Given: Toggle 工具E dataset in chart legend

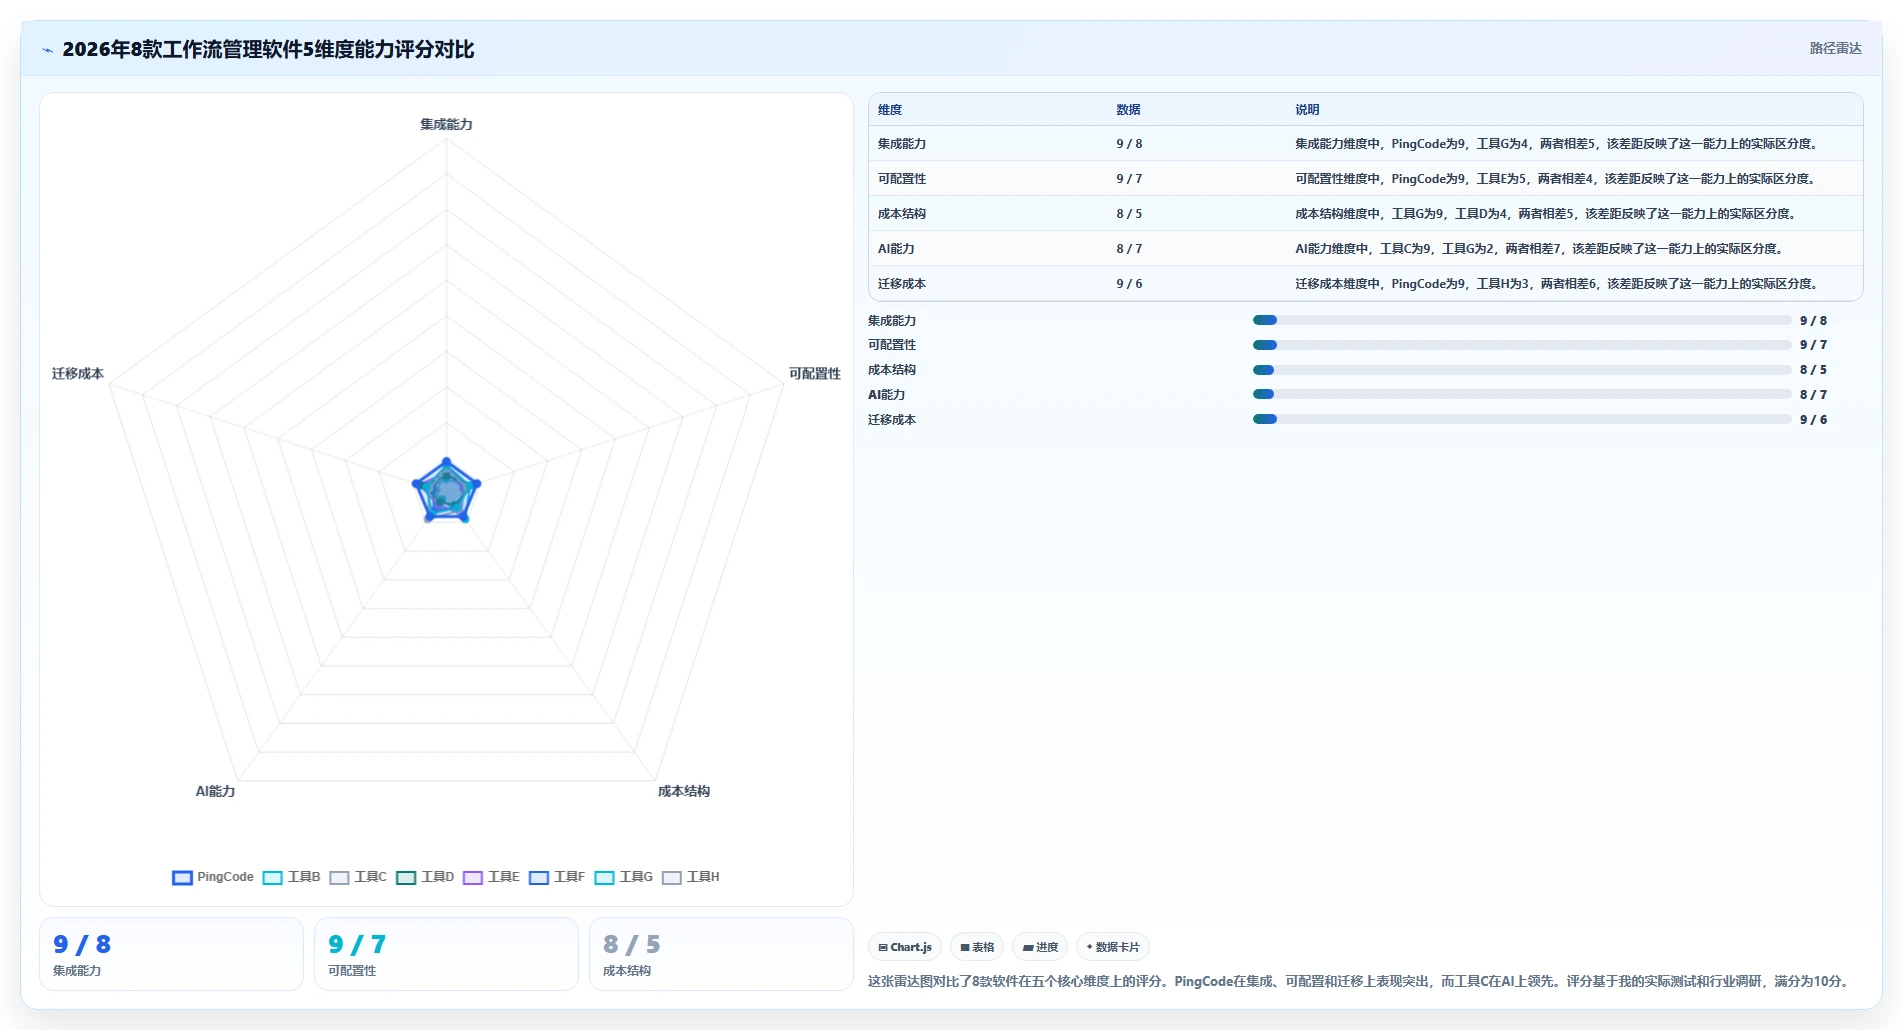Looking at the screenshot, I should click(491, 877).
